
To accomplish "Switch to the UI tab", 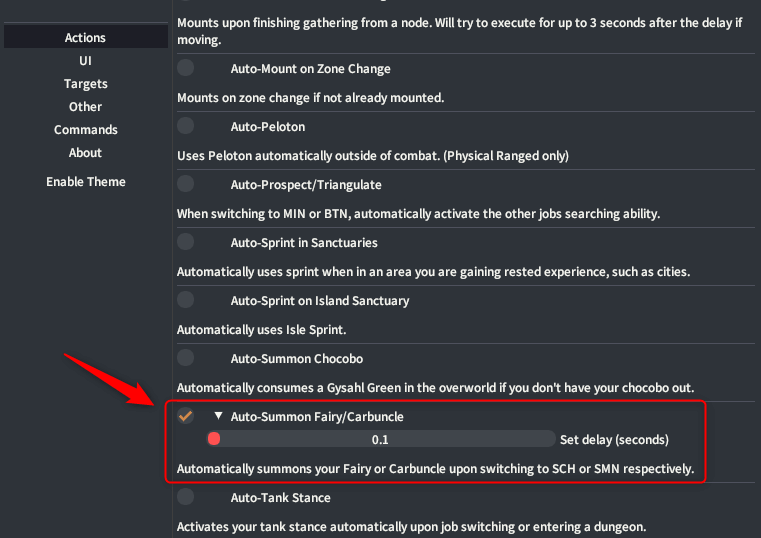I will [x=85, y=61].
